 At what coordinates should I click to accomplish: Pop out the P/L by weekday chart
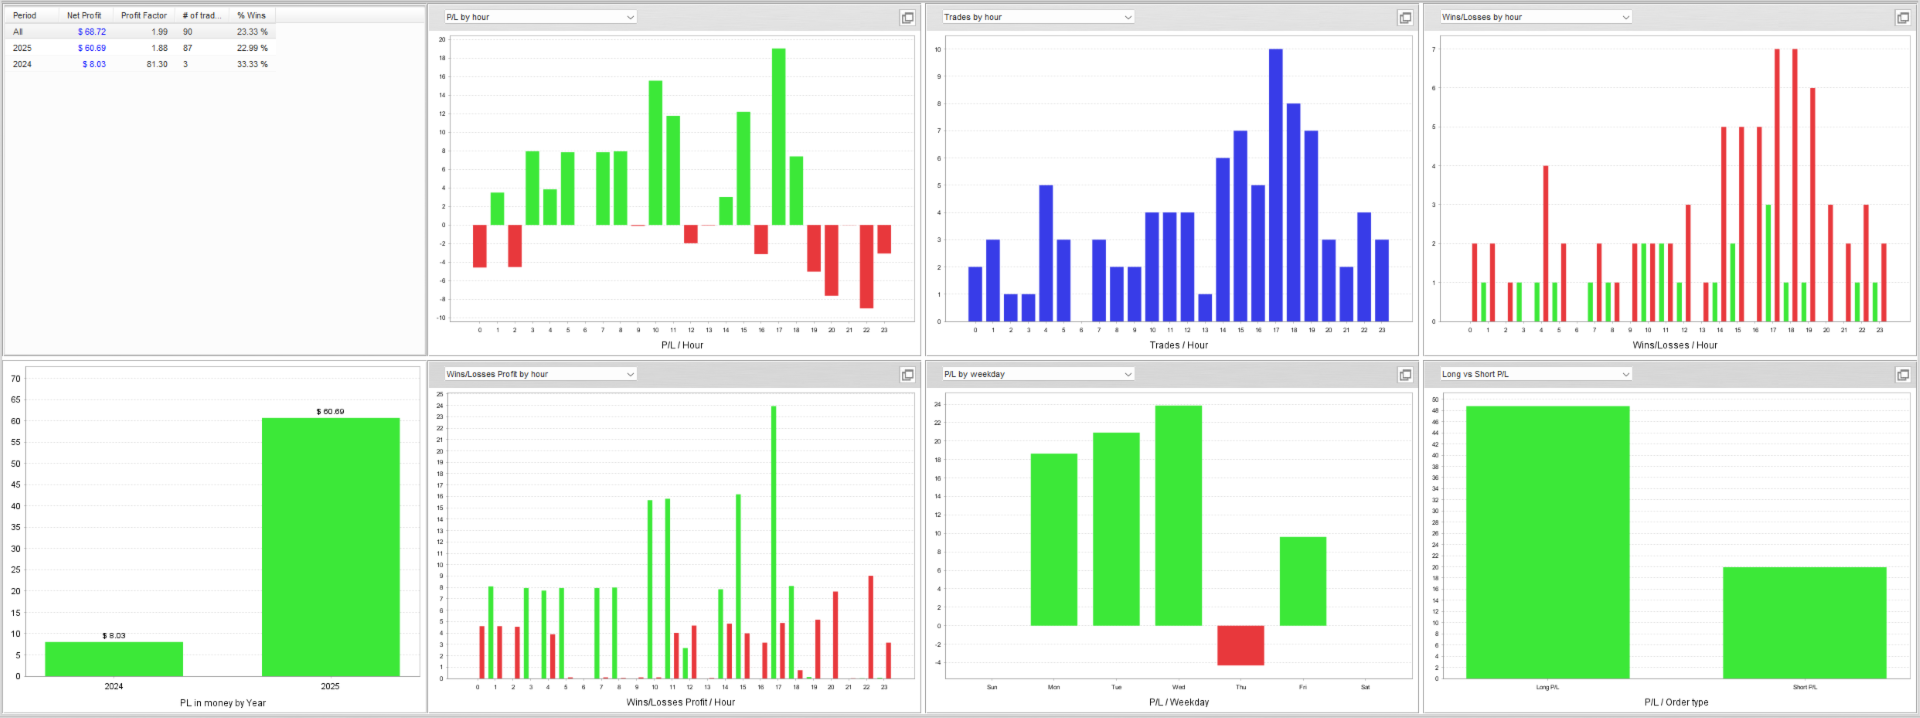click(1405, 374)
